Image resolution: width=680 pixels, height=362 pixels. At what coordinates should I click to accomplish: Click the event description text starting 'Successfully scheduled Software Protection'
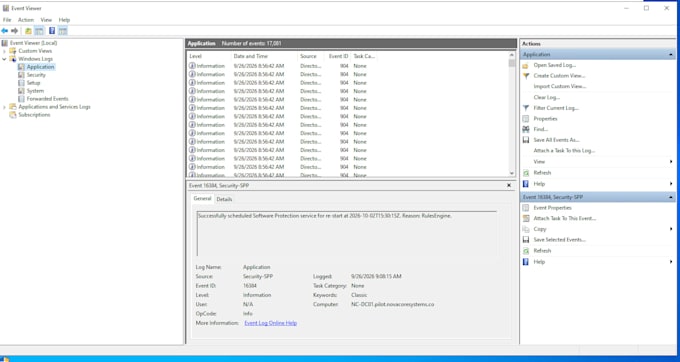(x=325, y=215)
